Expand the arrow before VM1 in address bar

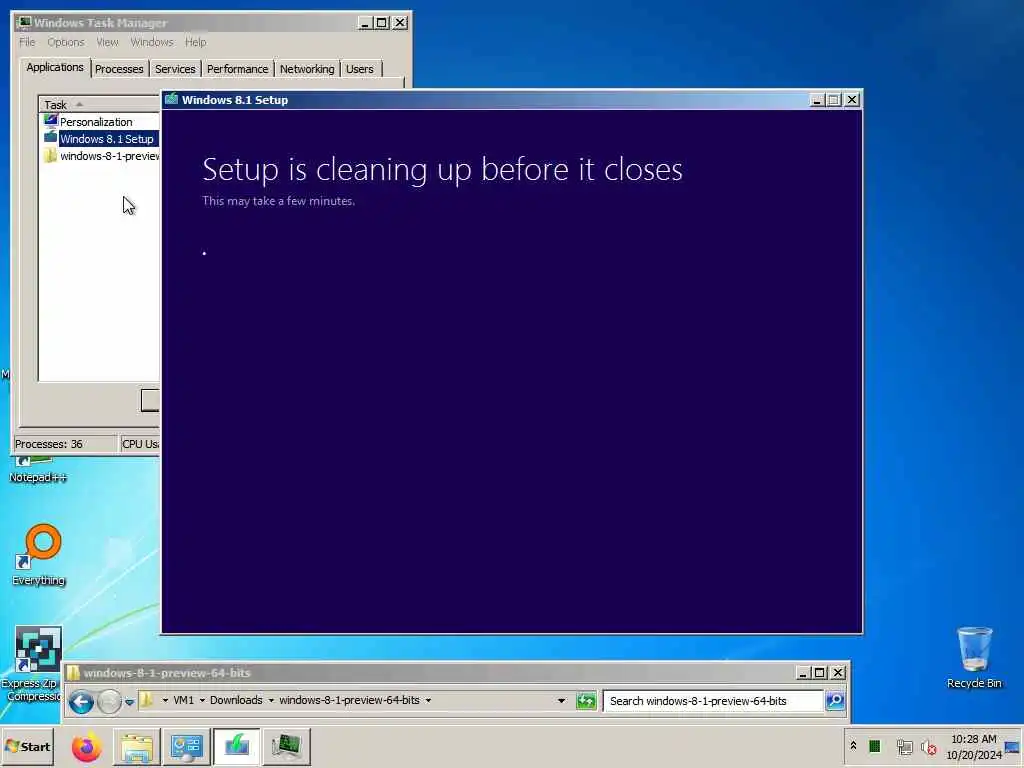coord(165,700)
